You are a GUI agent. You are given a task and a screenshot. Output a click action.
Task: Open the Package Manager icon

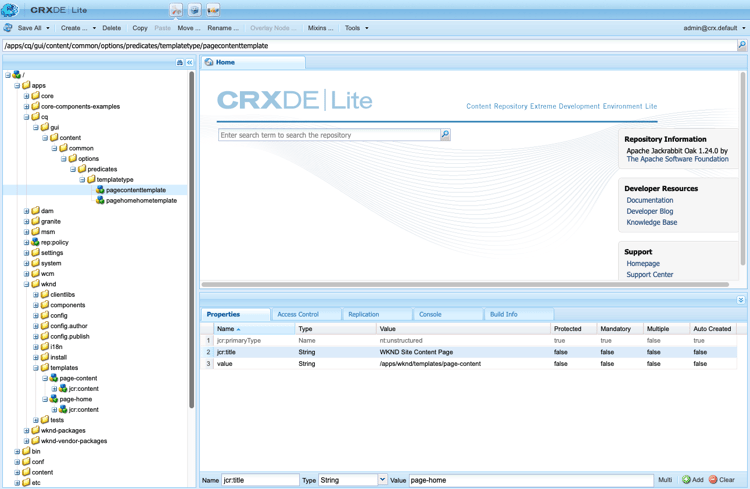(x=194, y=10)
